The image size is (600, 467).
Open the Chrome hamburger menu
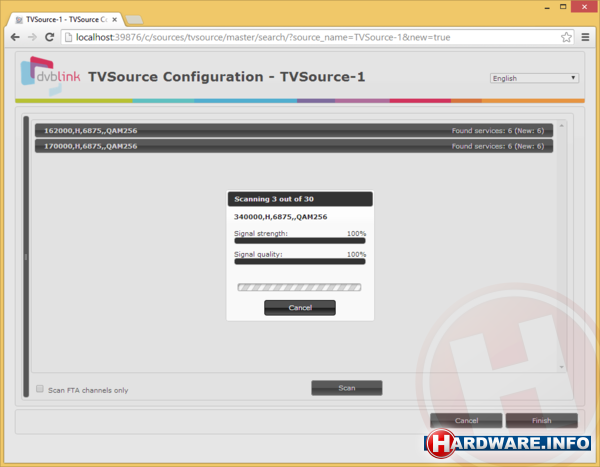coord(585,37)
